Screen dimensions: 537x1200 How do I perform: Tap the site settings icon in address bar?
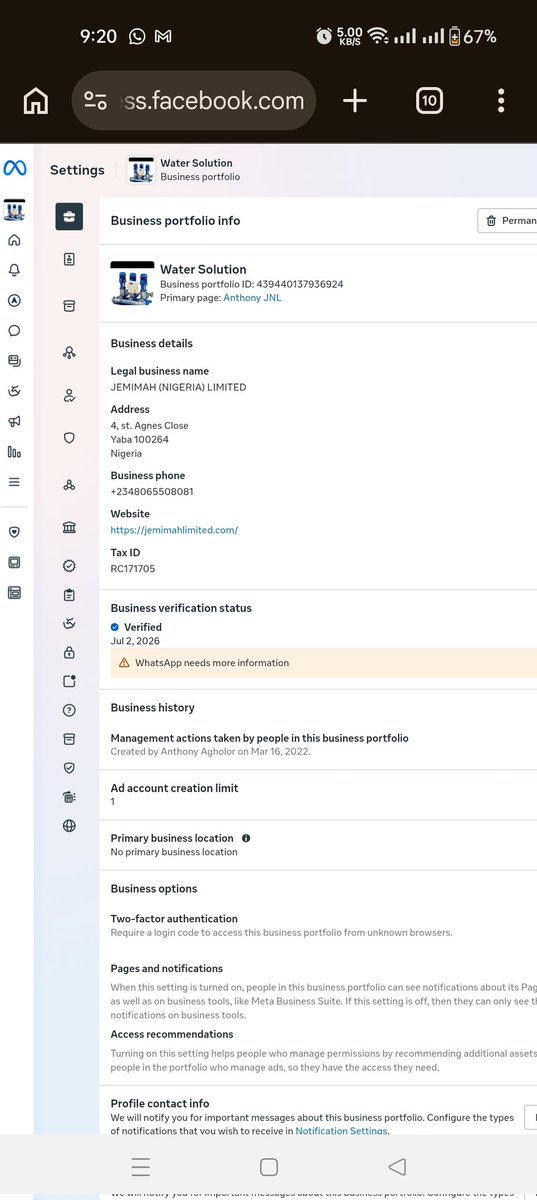[96, 100]
